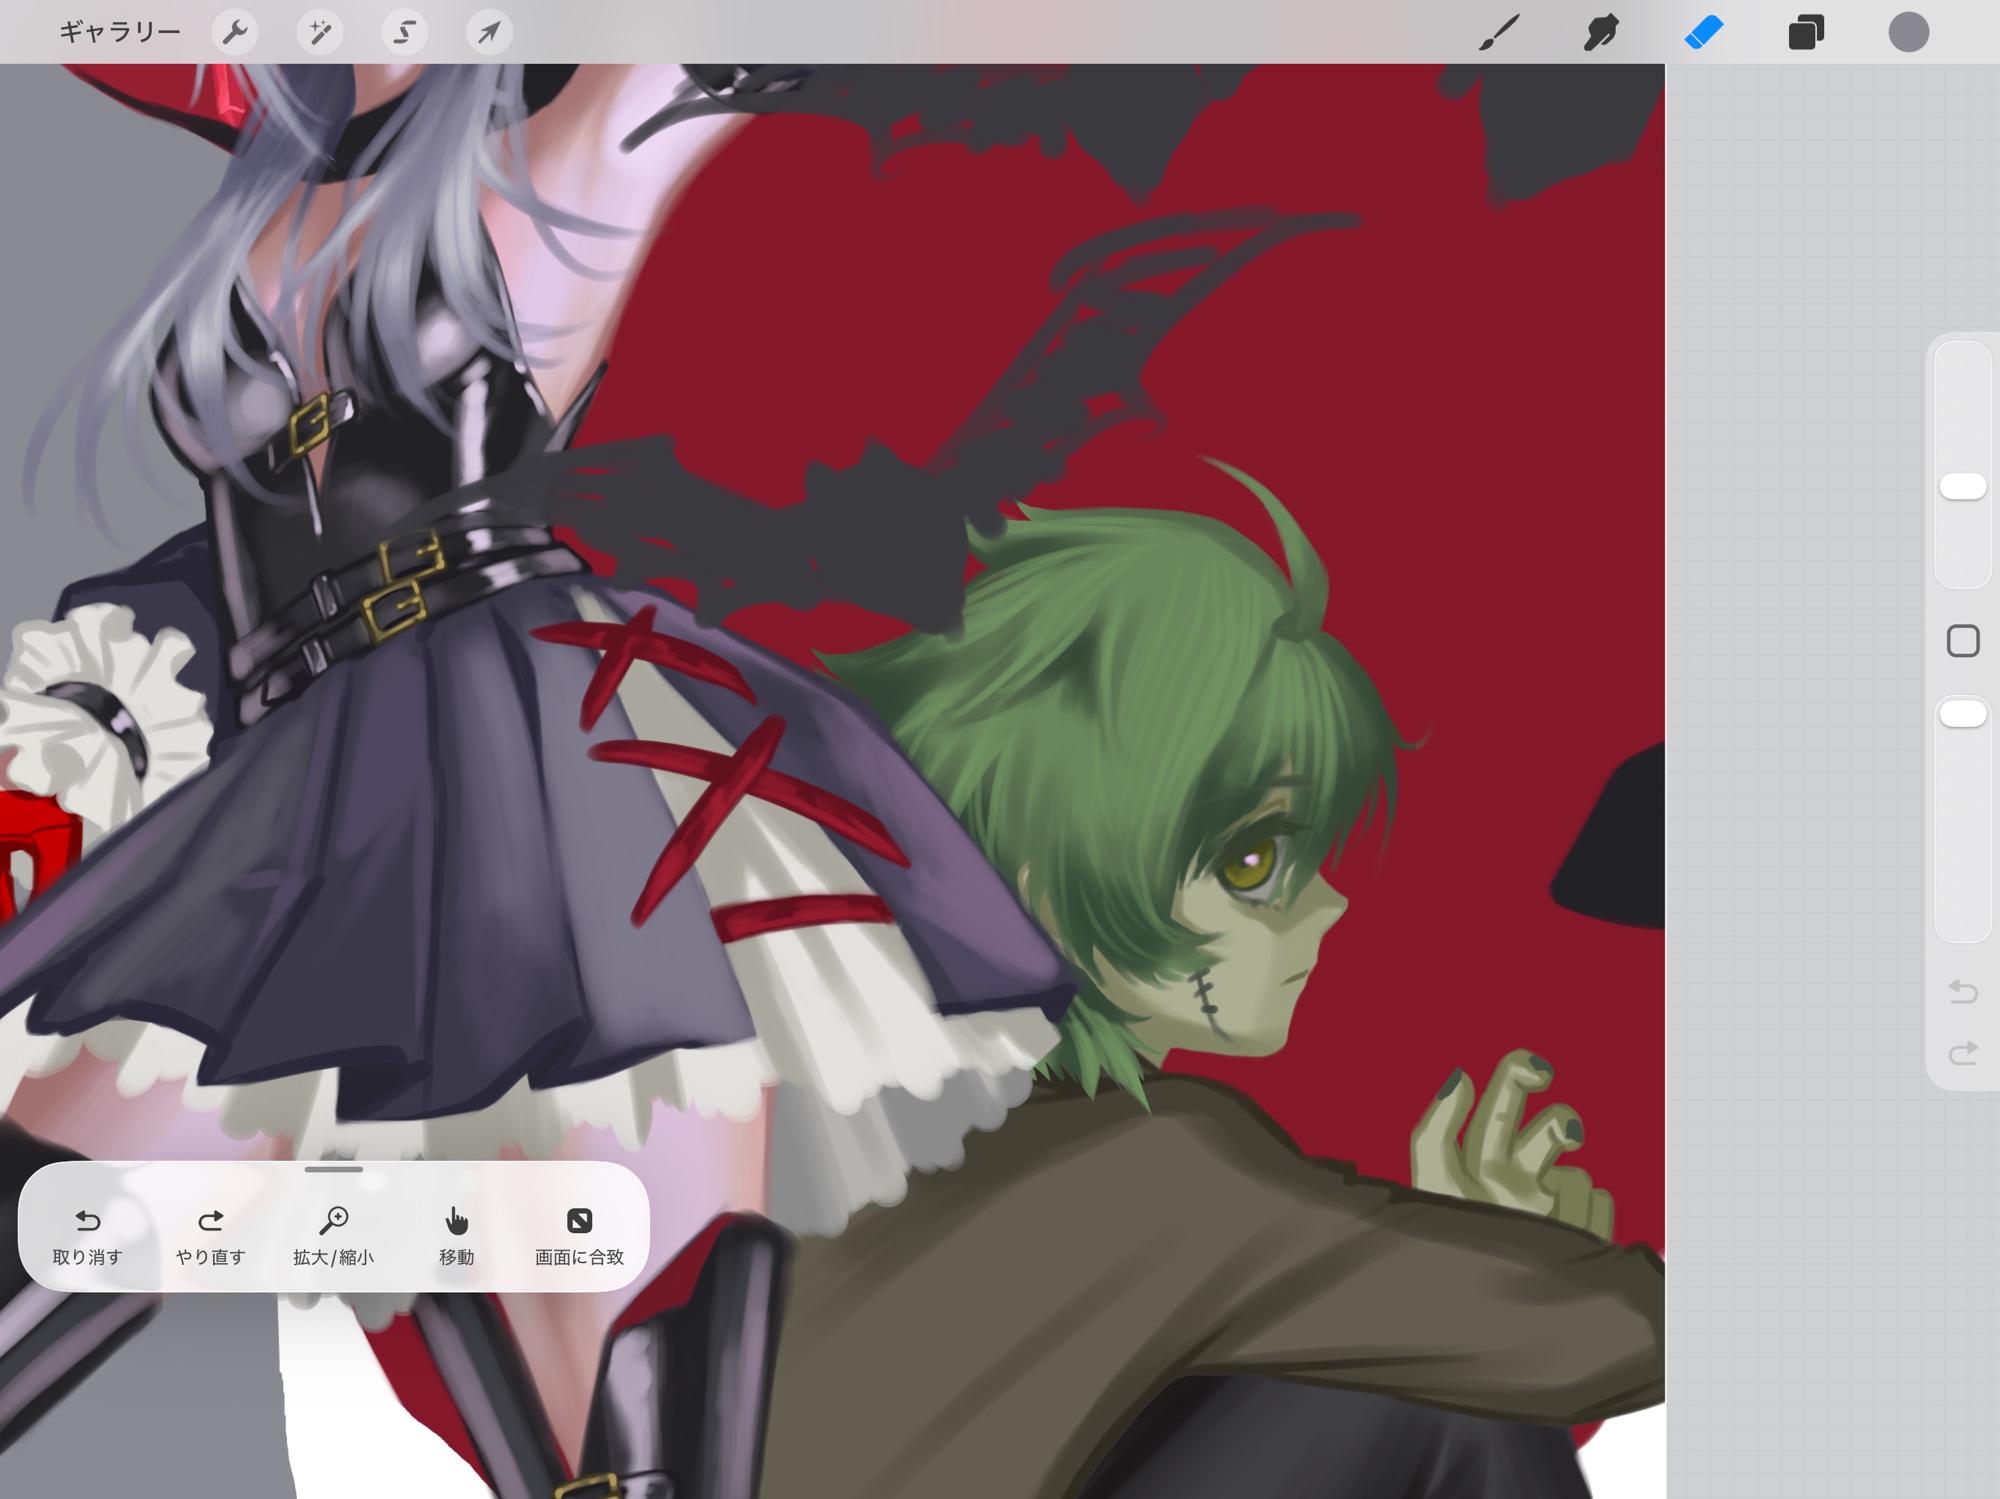This screenshot has height=1499, width=2000.
Task: Return to the ギャラリー gallery
Action: click(119, 32)
